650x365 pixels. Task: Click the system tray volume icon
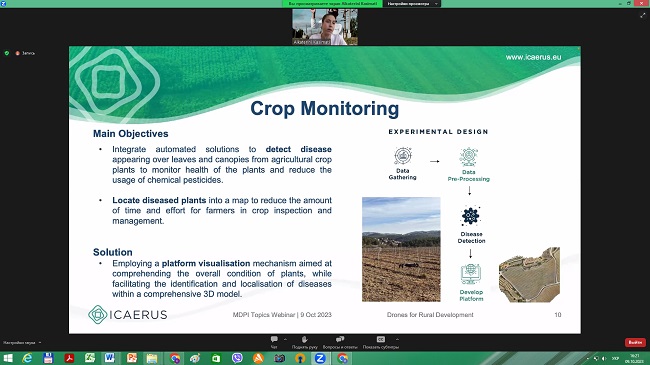[x=604, y=358]
